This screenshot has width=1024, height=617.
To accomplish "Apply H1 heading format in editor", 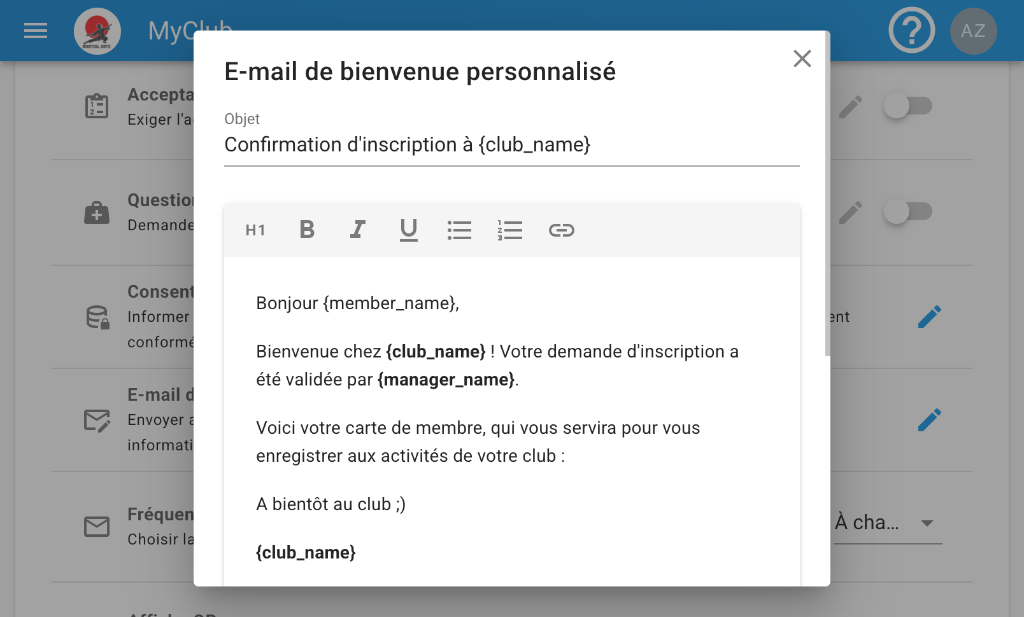I will [x=256, y=230].
